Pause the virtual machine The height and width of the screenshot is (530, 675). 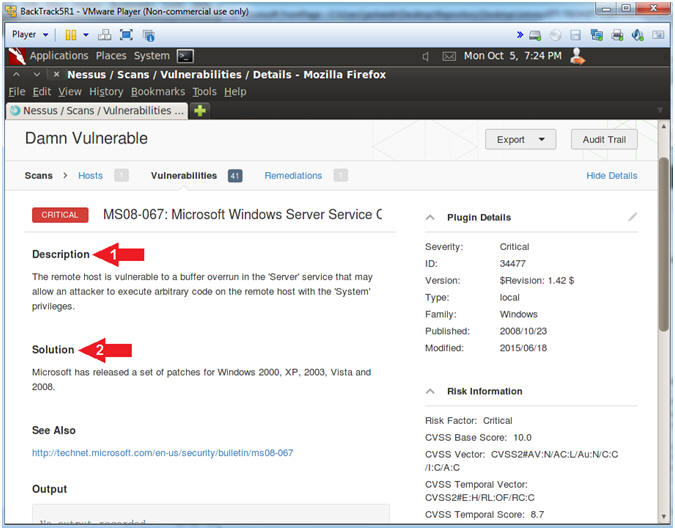point(71,35)
